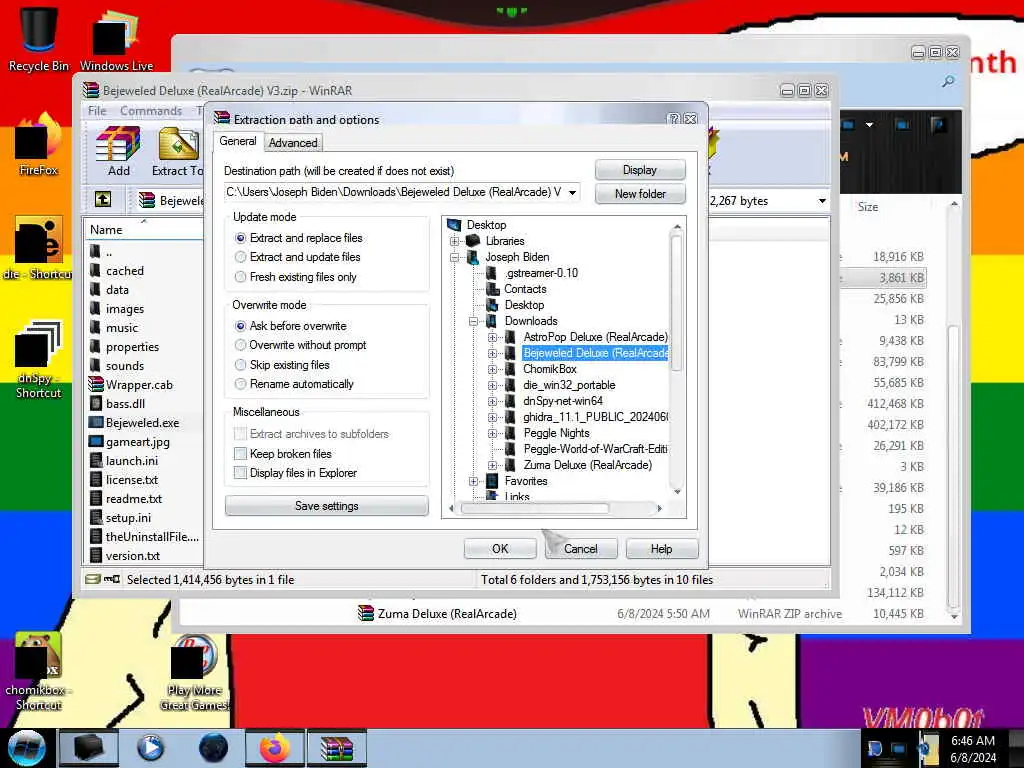Select Ask before overwrite option
Viewport: 1024px width, 768px height.
click(240, 326)
